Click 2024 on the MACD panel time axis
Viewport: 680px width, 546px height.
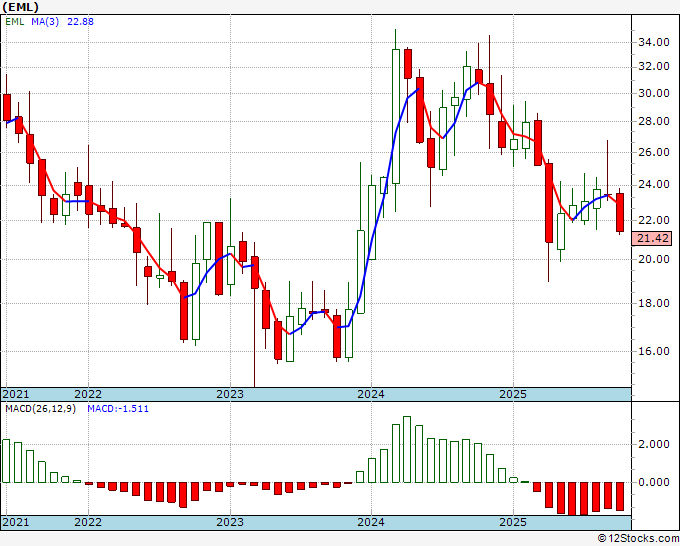pos(371,522)
